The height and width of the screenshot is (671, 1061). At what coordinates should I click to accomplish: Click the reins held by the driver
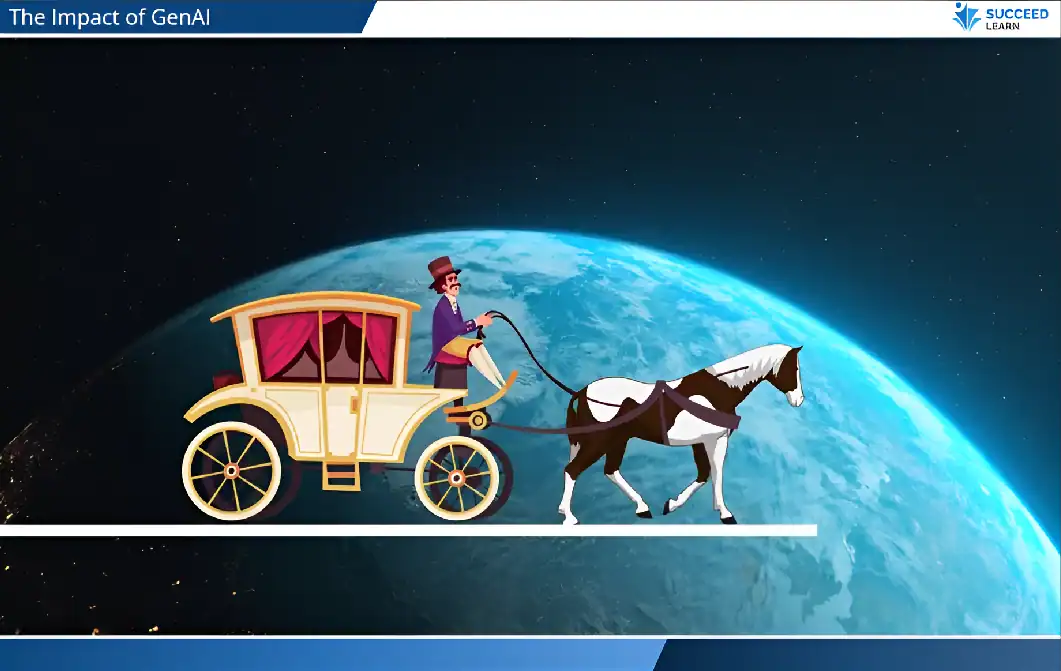coord(530,350)
